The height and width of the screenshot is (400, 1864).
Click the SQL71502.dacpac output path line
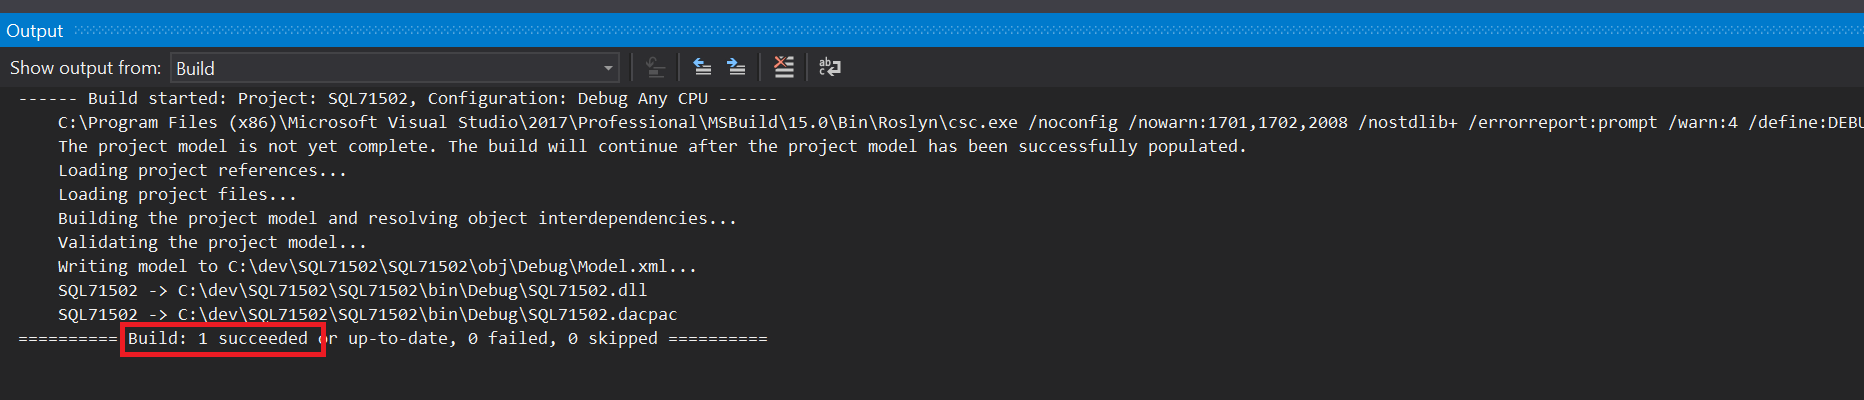pos(367,314)
